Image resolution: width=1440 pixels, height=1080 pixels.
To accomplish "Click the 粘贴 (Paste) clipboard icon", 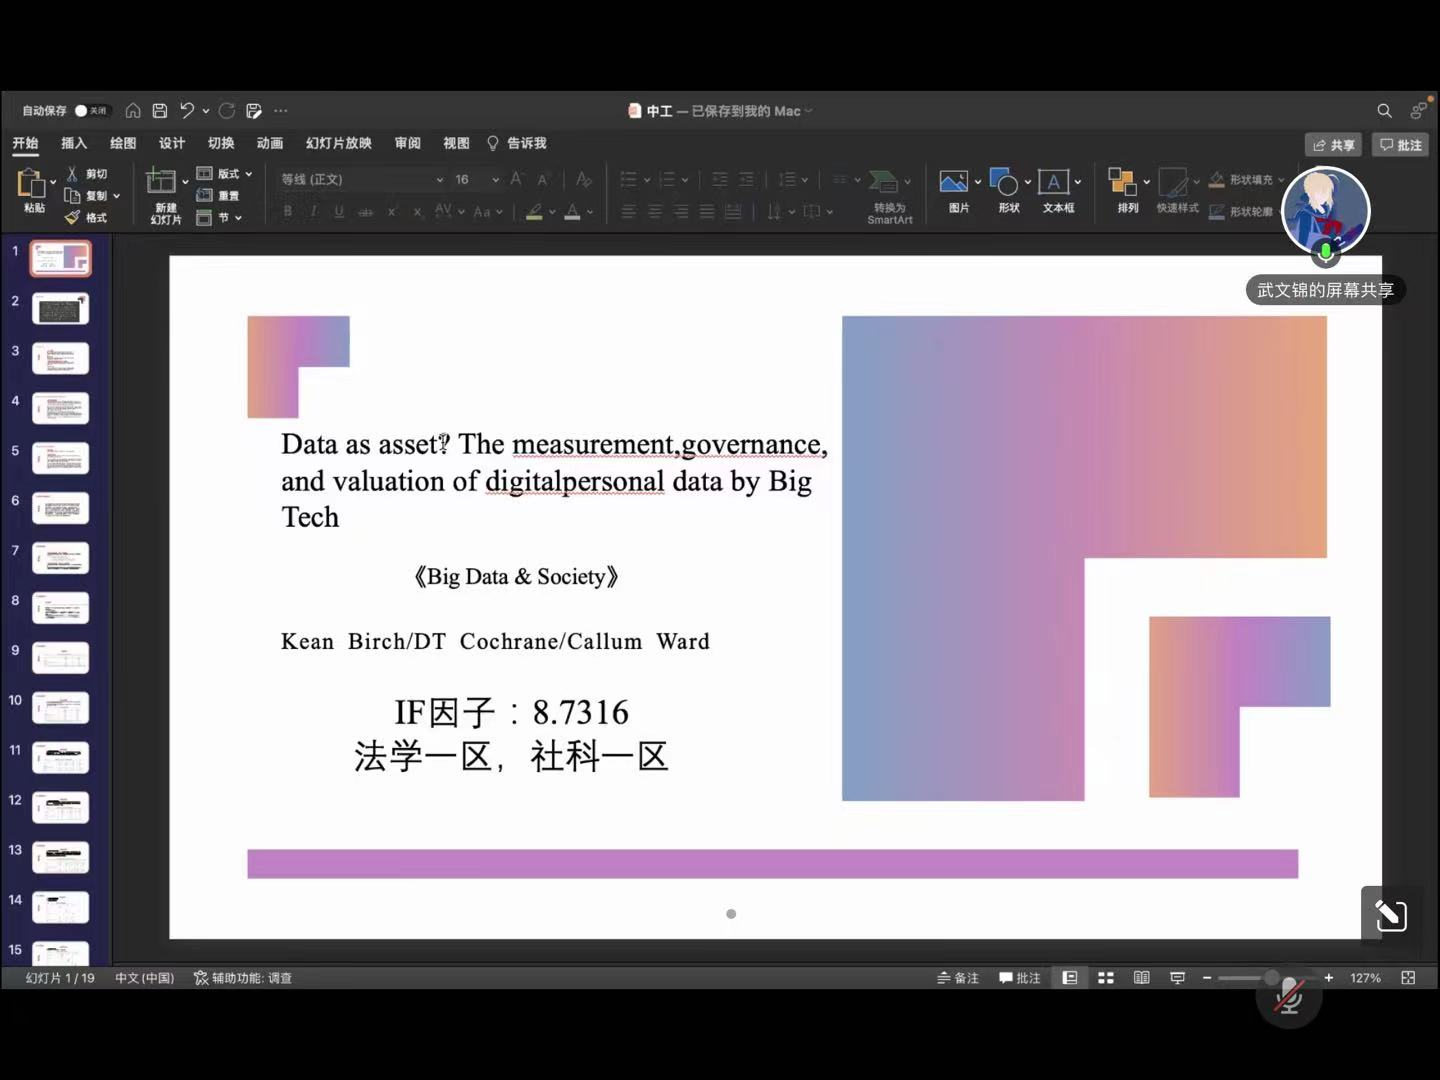I will (32, 185).
